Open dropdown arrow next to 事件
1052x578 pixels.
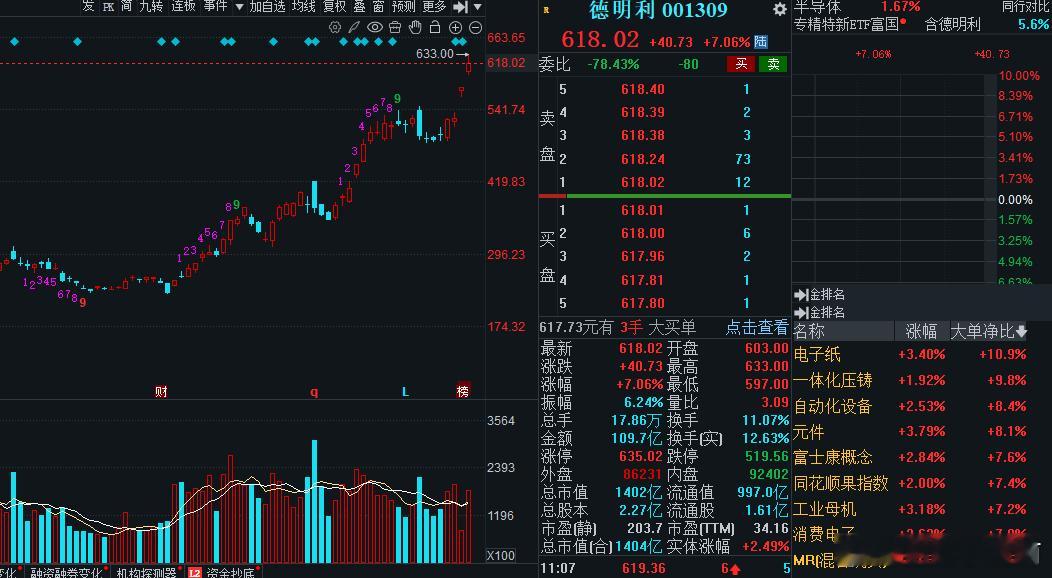239,7
